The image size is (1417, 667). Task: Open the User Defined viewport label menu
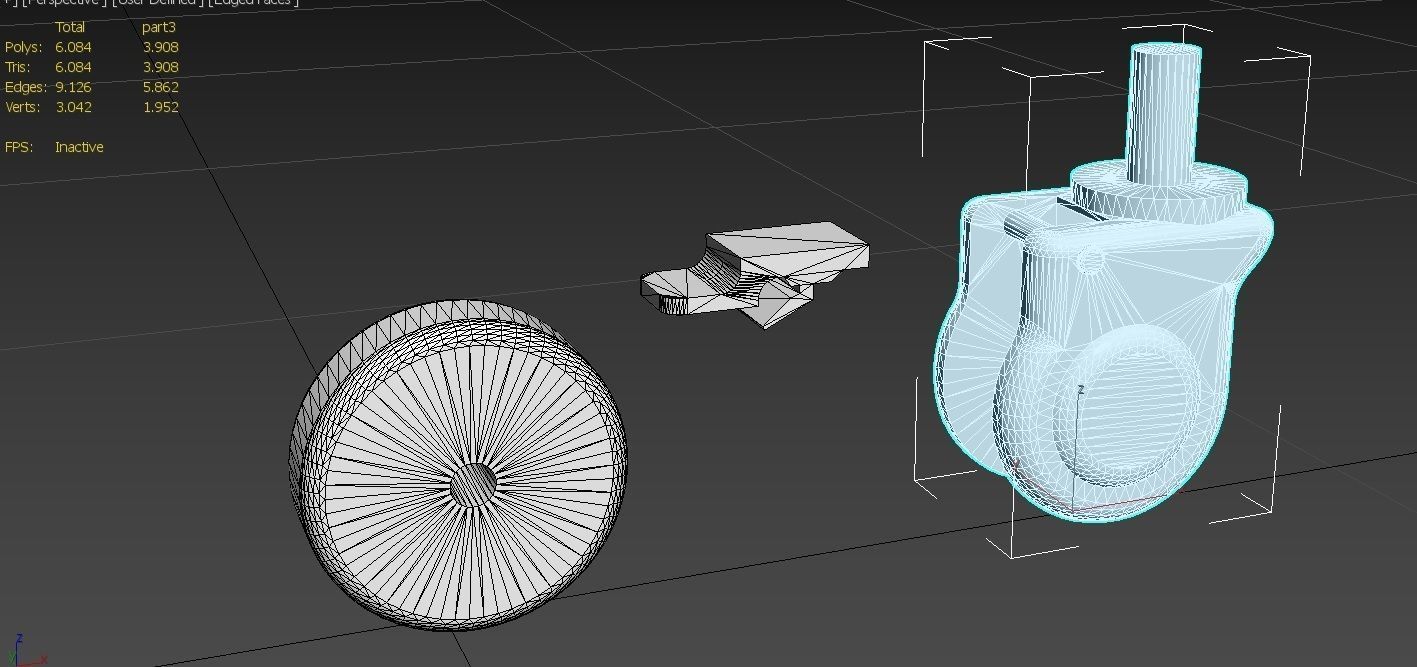click(x=159, y=3)
